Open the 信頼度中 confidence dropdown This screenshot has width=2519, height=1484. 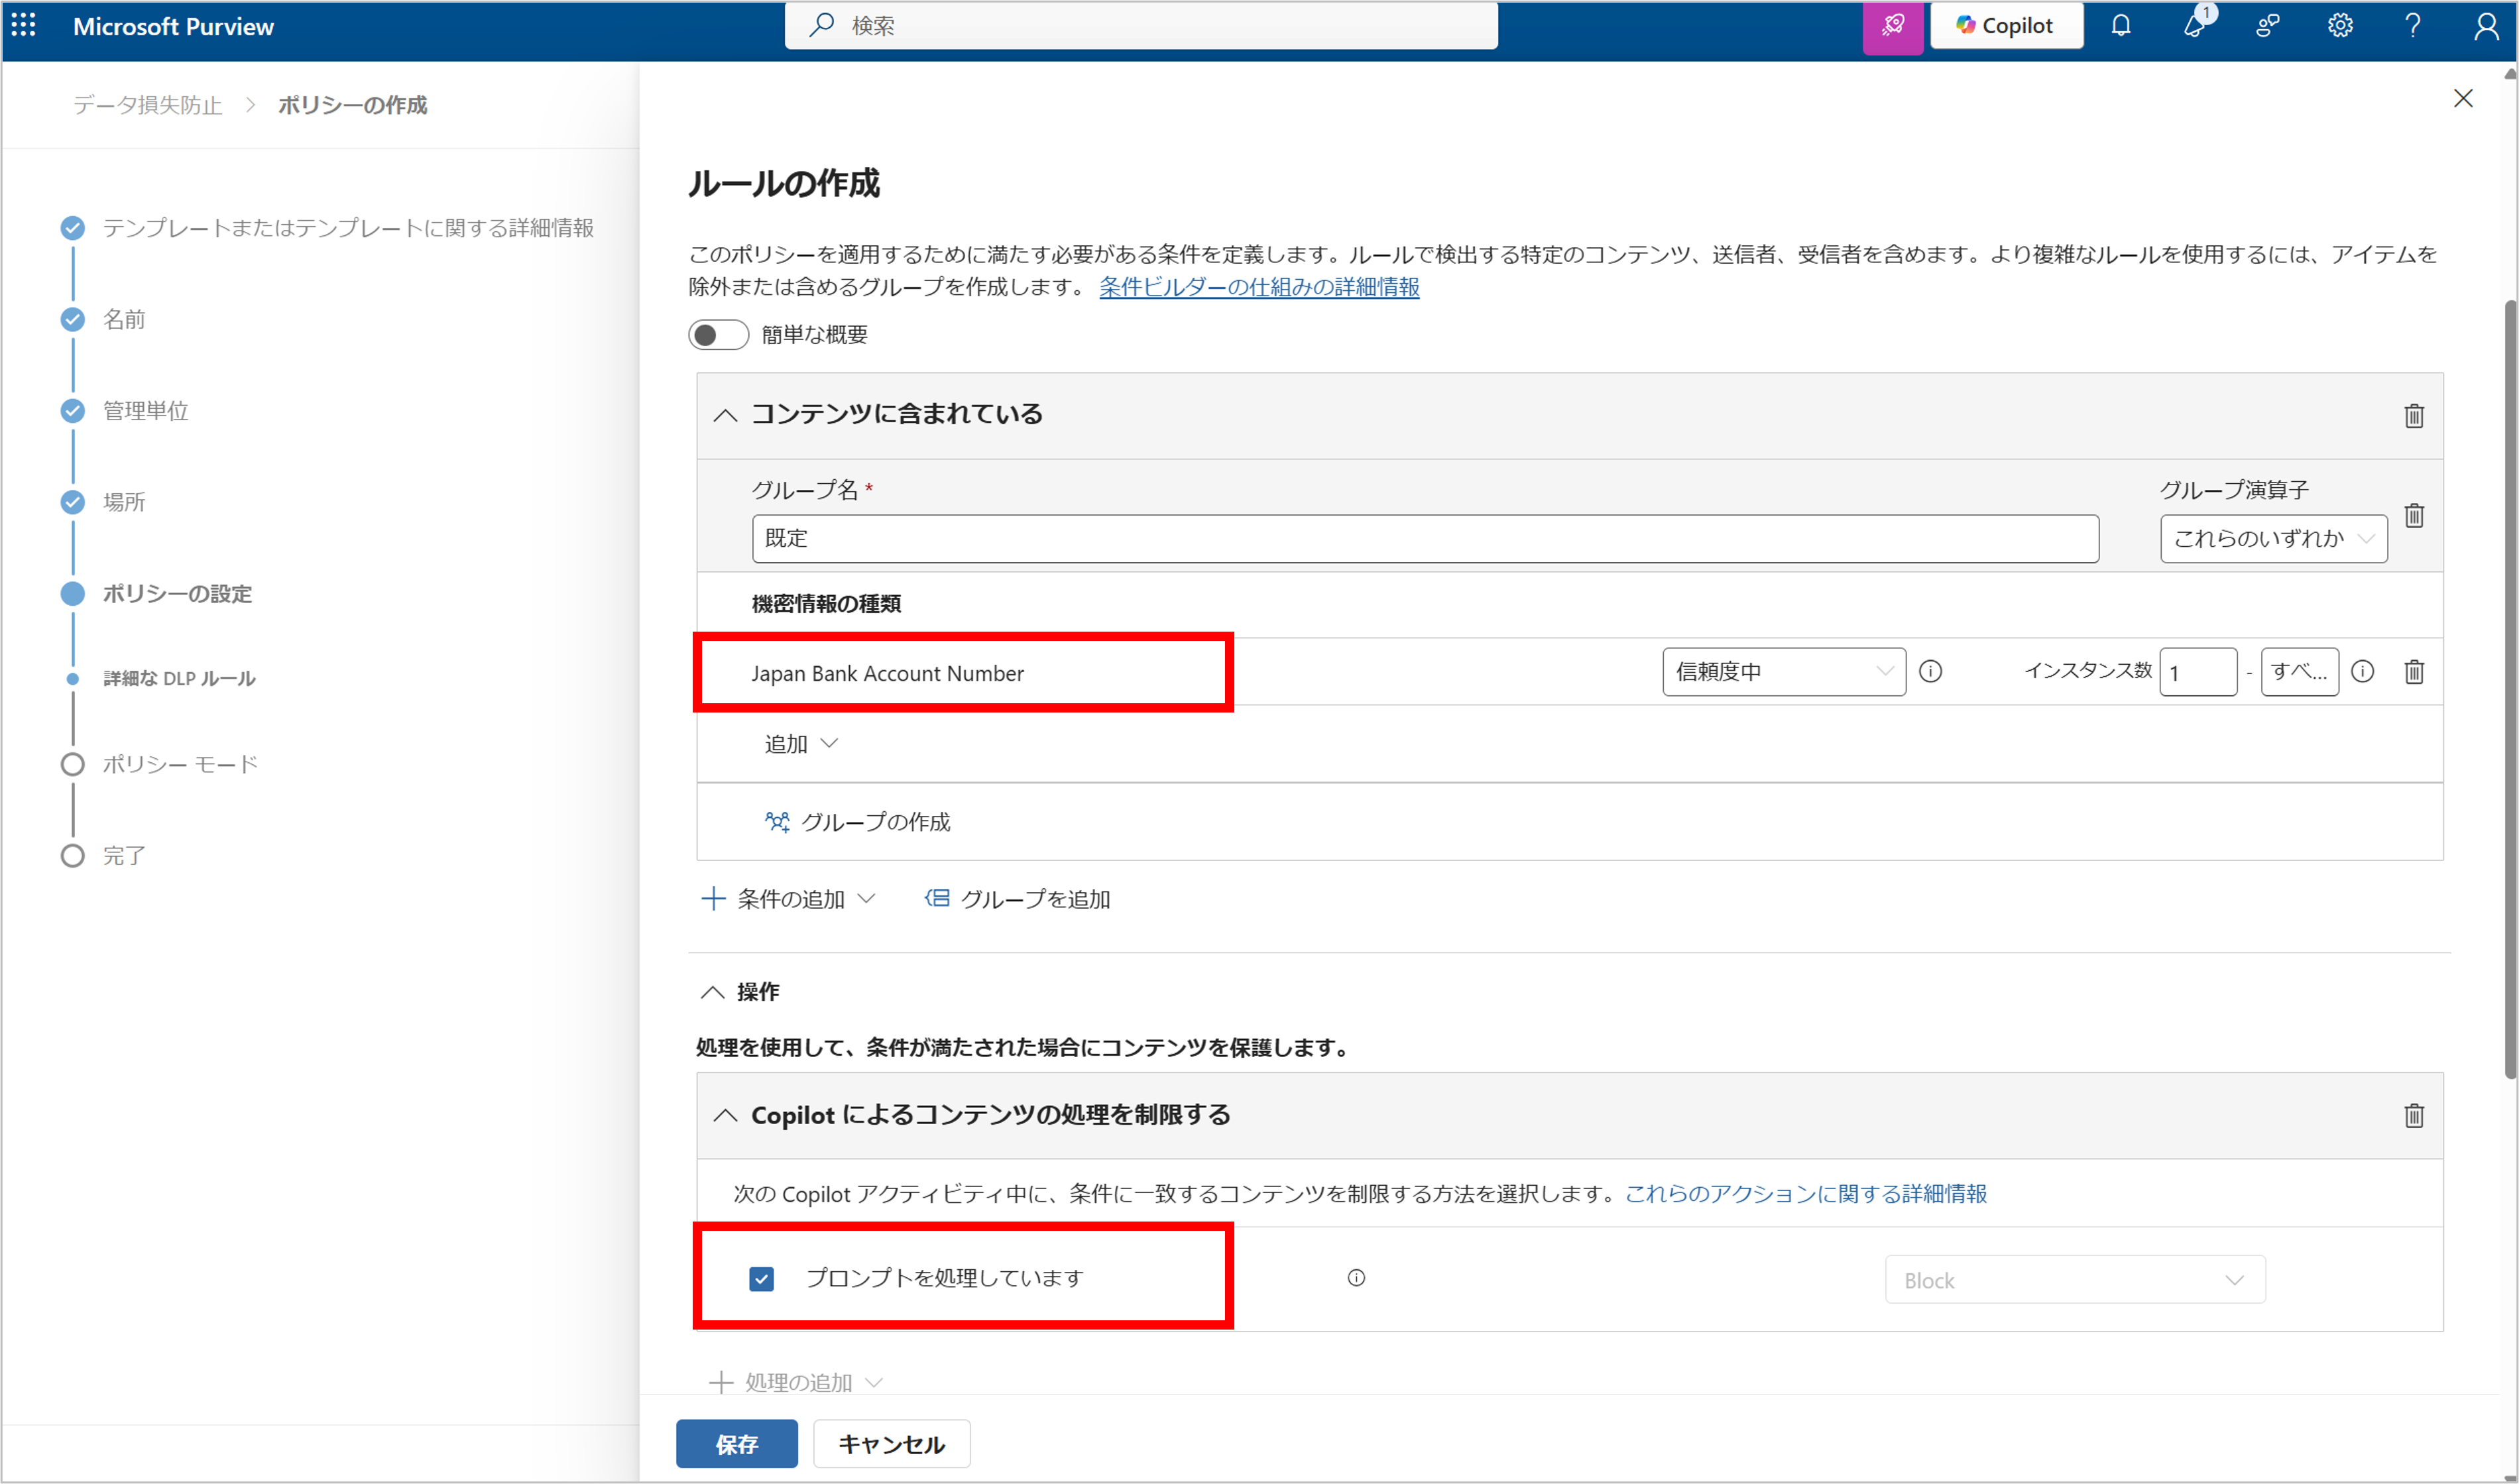(1783, 671)
